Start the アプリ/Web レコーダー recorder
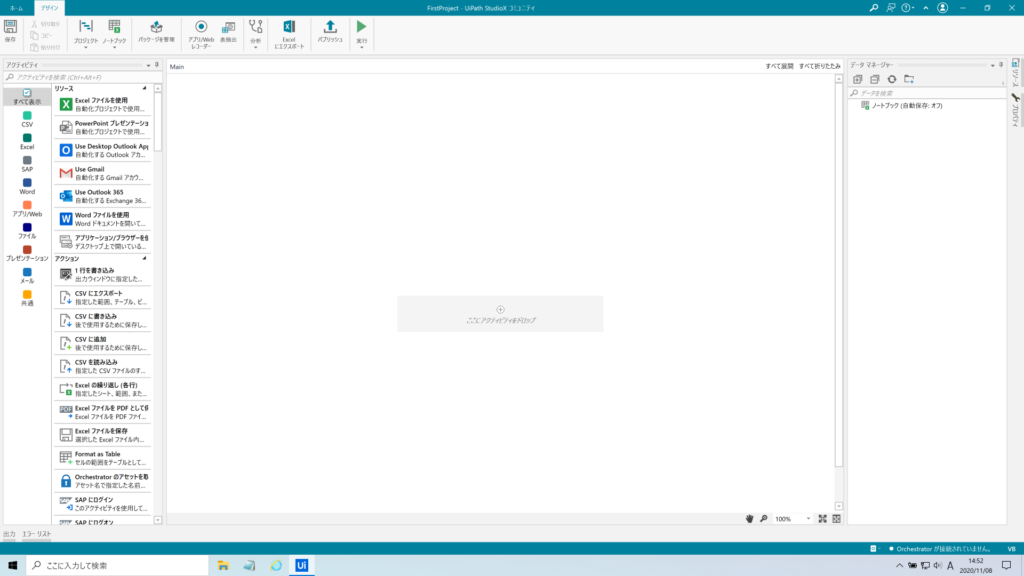The width and height of the screenshot is (1024, 576). pos(201,34)
